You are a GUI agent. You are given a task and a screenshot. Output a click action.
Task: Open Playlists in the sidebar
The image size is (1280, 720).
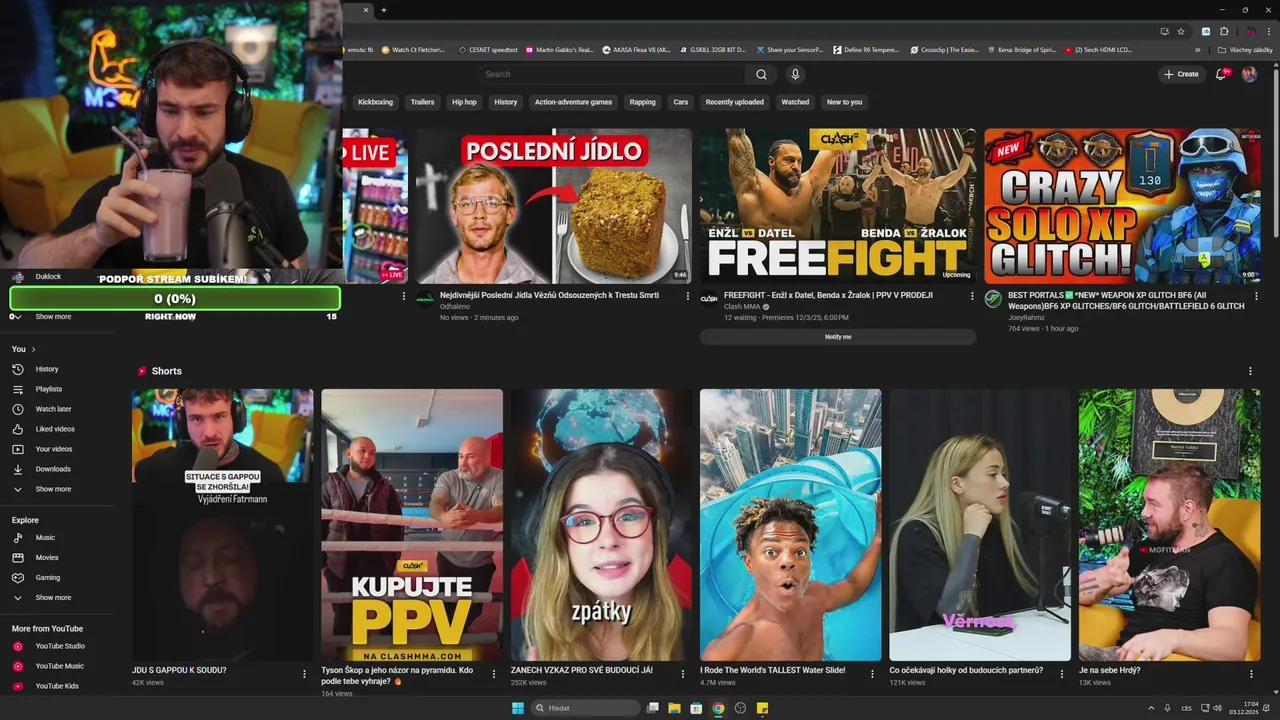point(48,389)
